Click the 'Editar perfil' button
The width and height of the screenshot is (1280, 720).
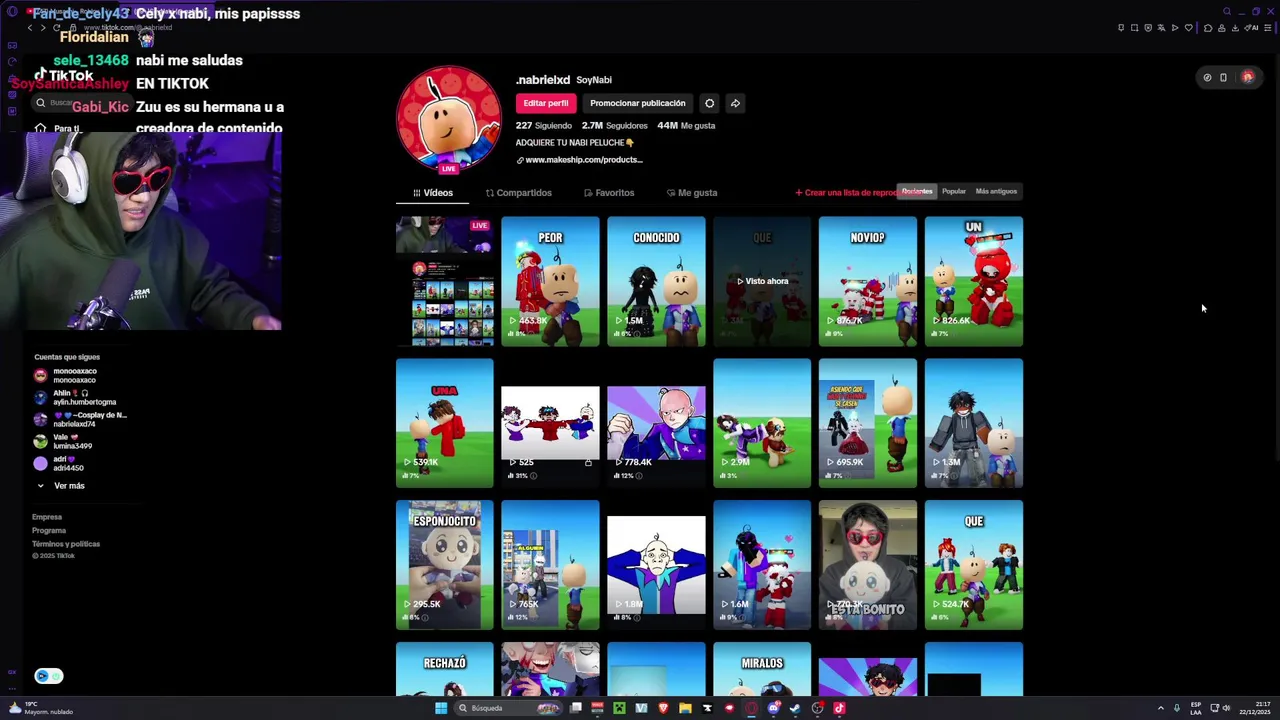tap(545, 103)
